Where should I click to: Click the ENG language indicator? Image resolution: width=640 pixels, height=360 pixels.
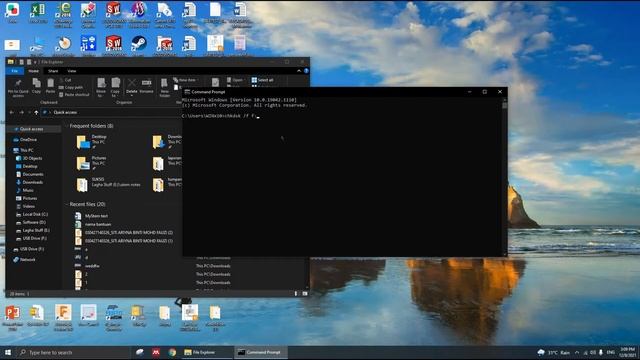[x=611, y=352]
